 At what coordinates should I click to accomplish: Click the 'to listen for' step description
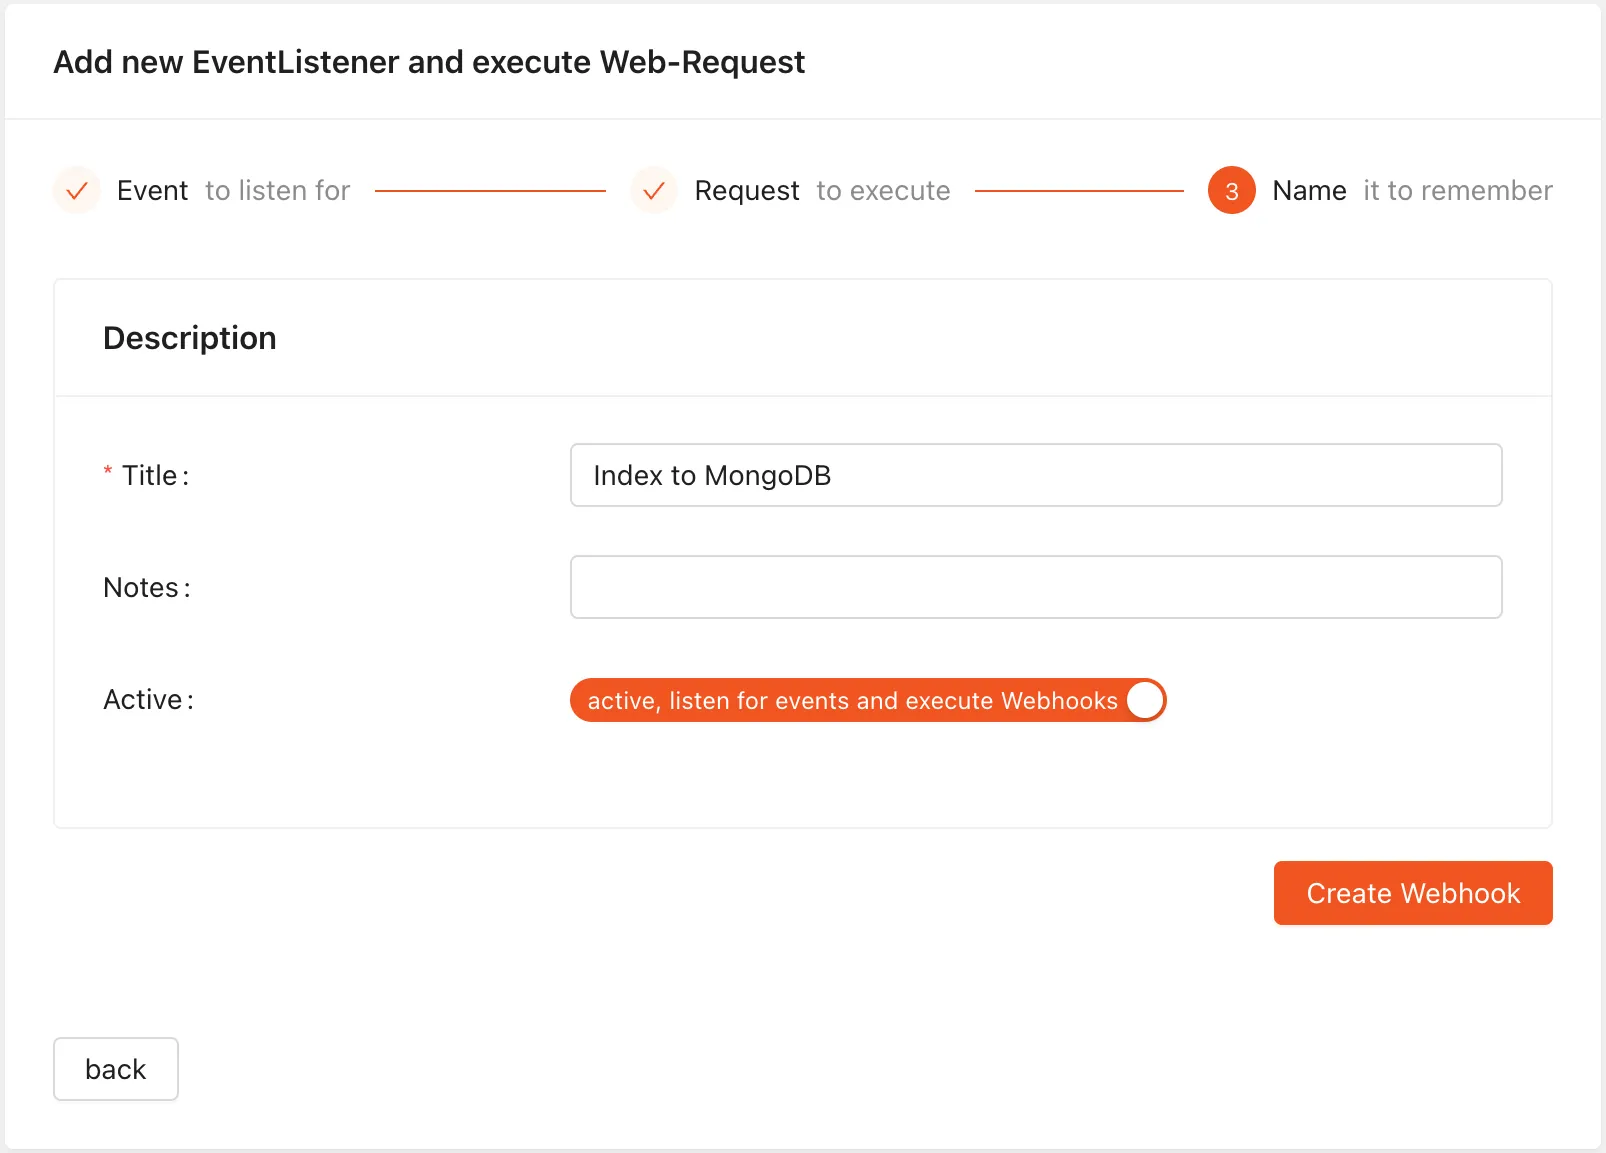(277, 190)
